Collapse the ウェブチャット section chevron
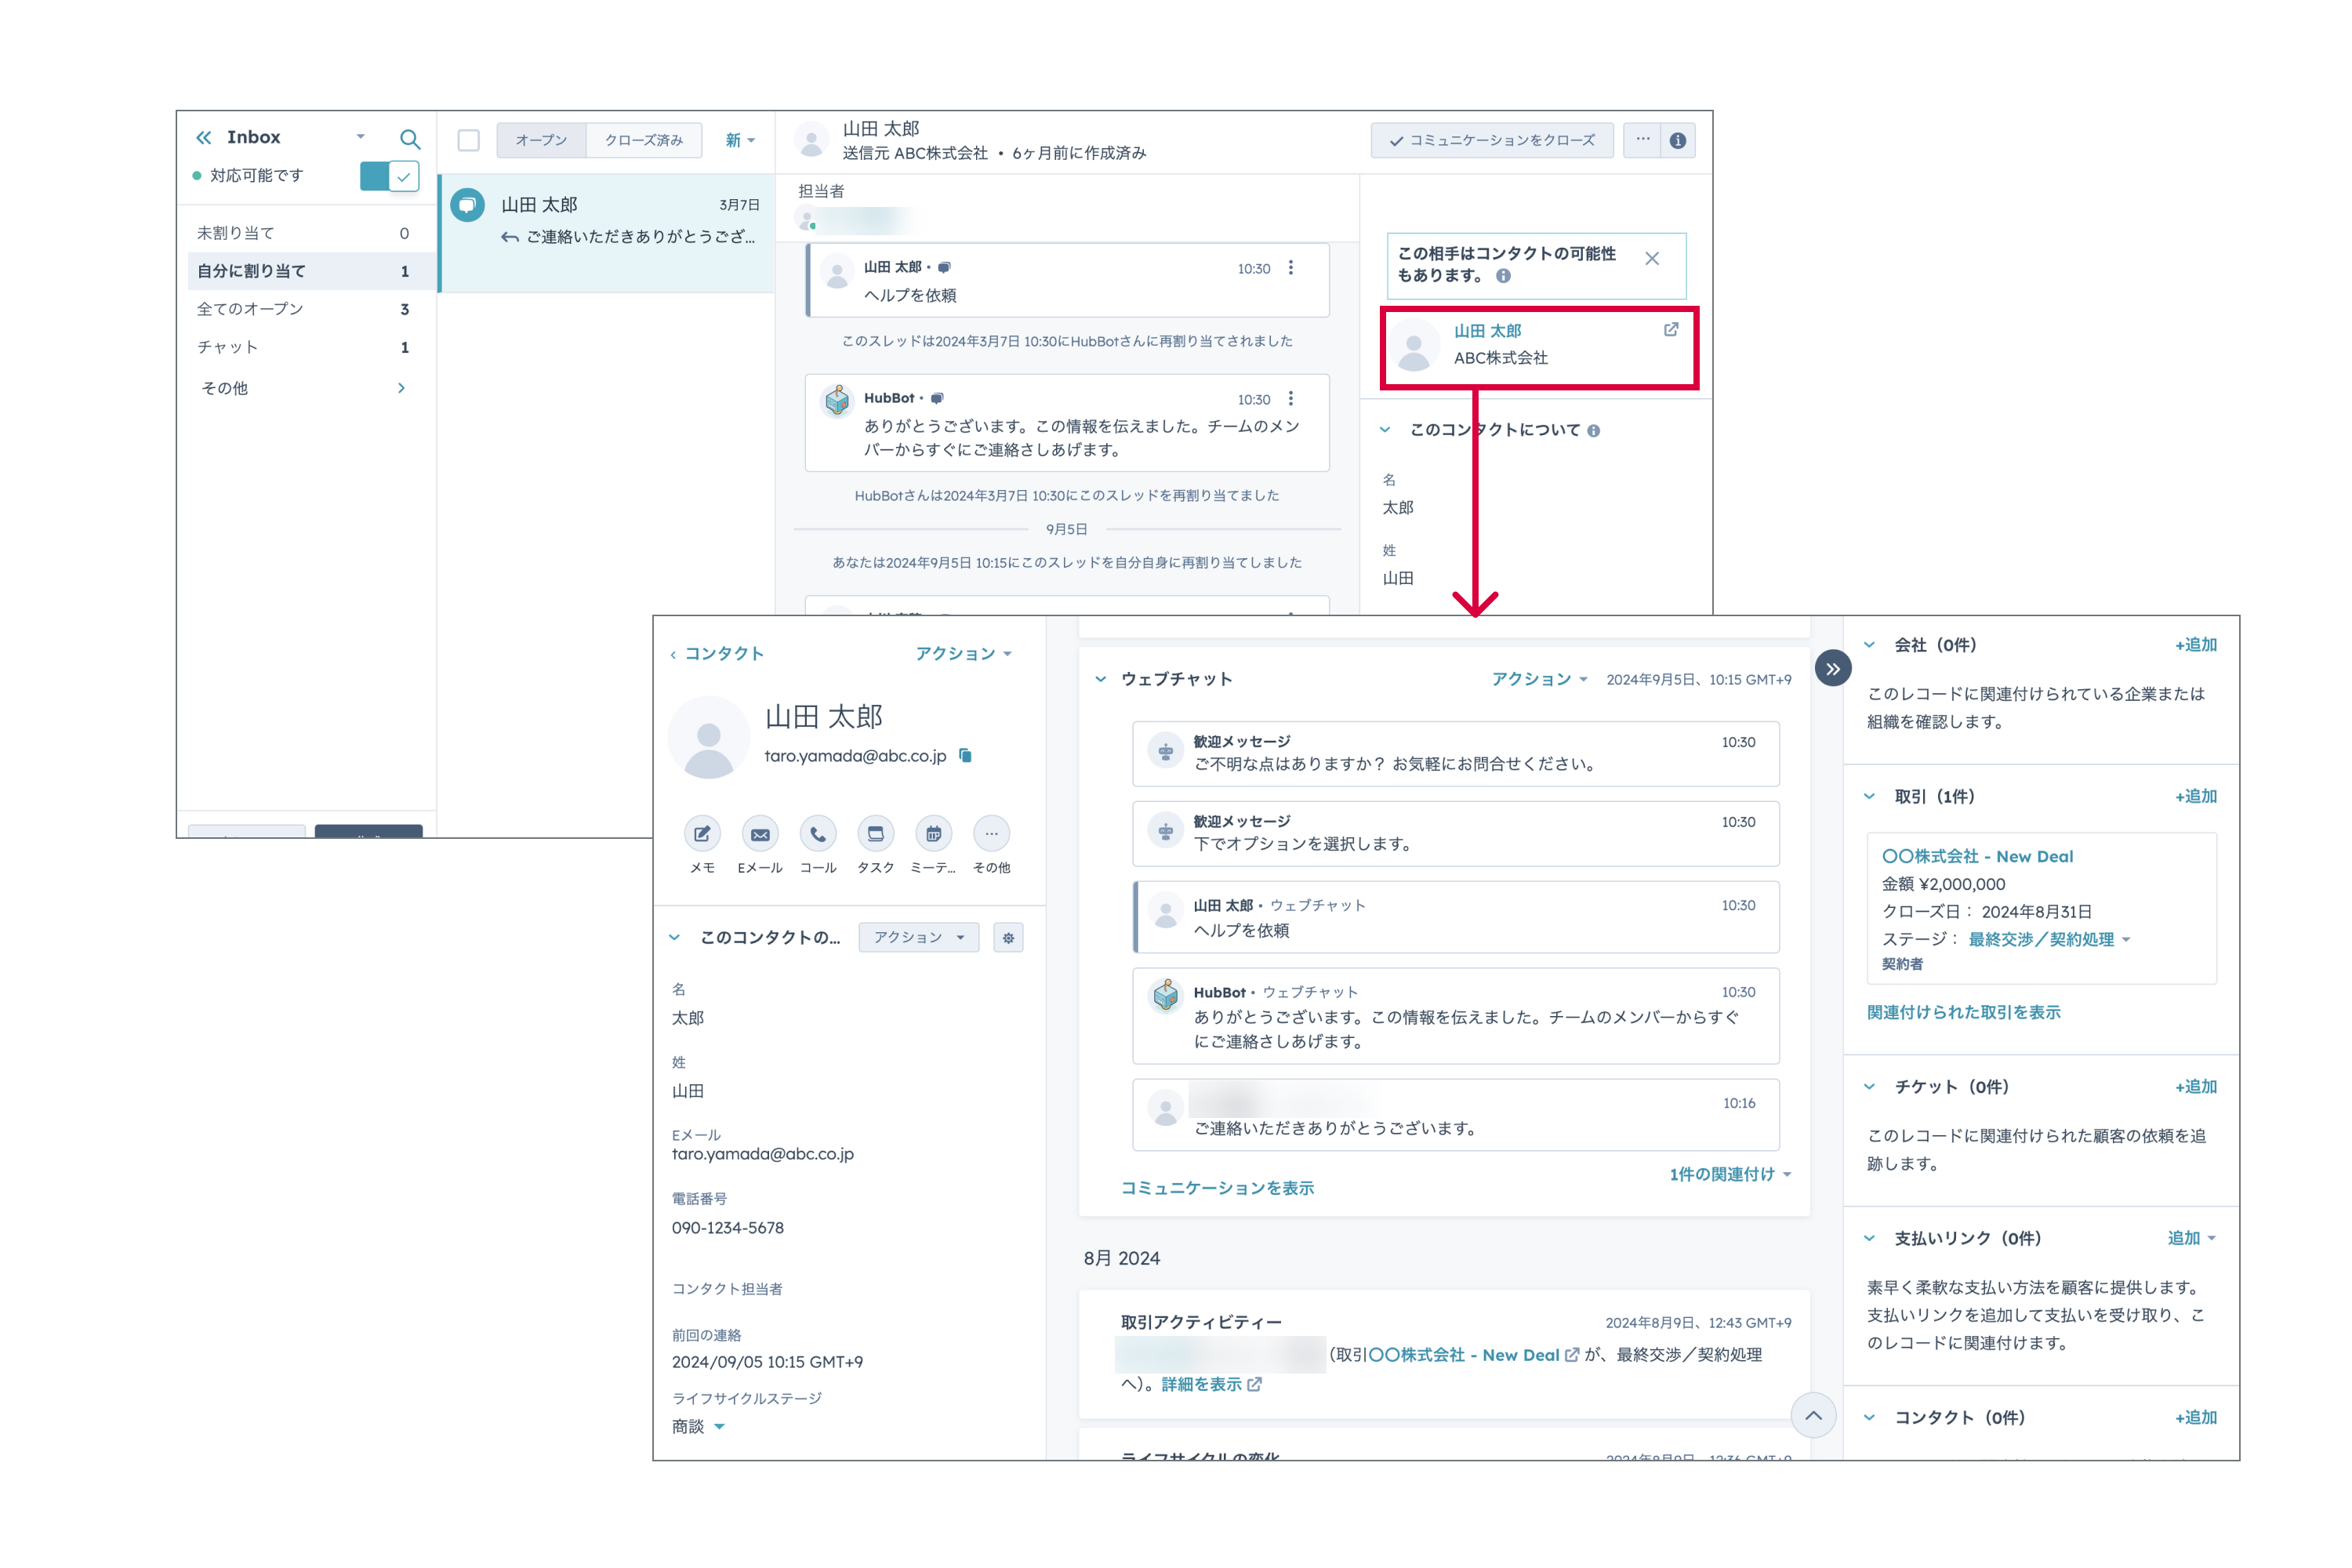 [x=1101, y=679]
